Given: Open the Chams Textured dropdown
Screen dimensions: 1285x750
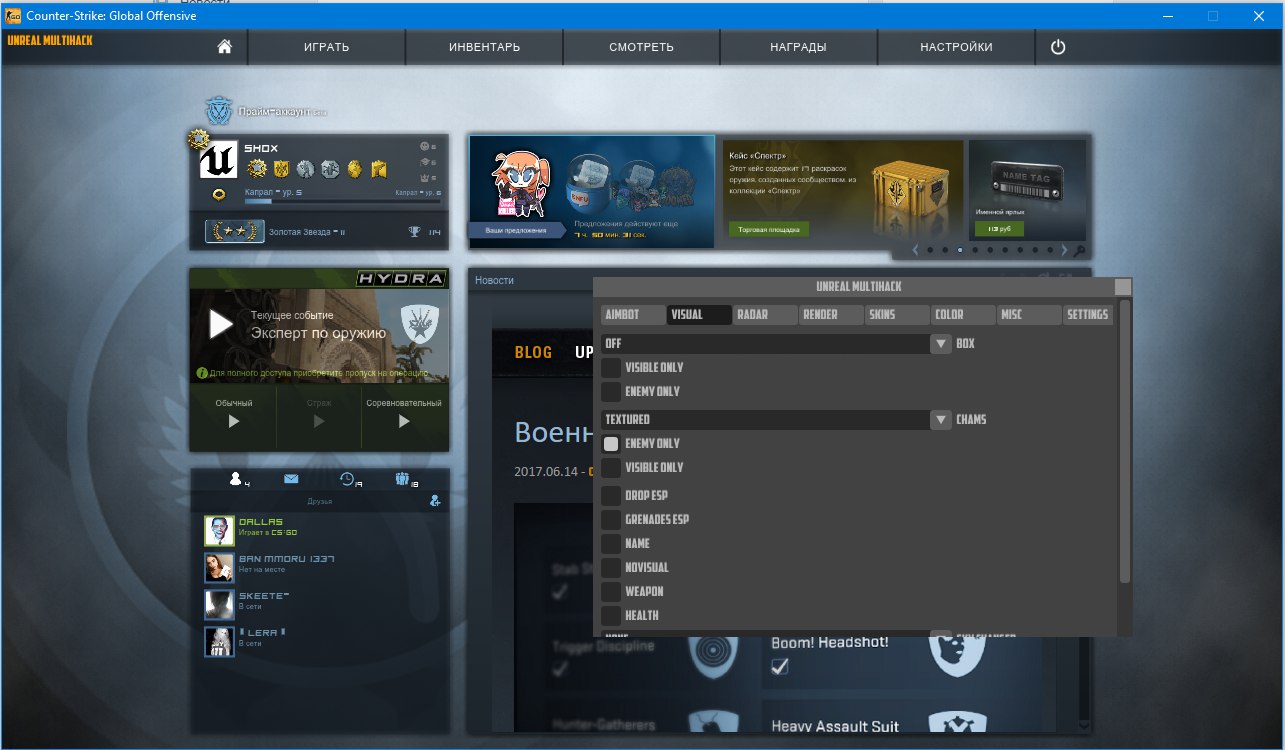Looking at the screenshot, I should click(x=940, y=420).
